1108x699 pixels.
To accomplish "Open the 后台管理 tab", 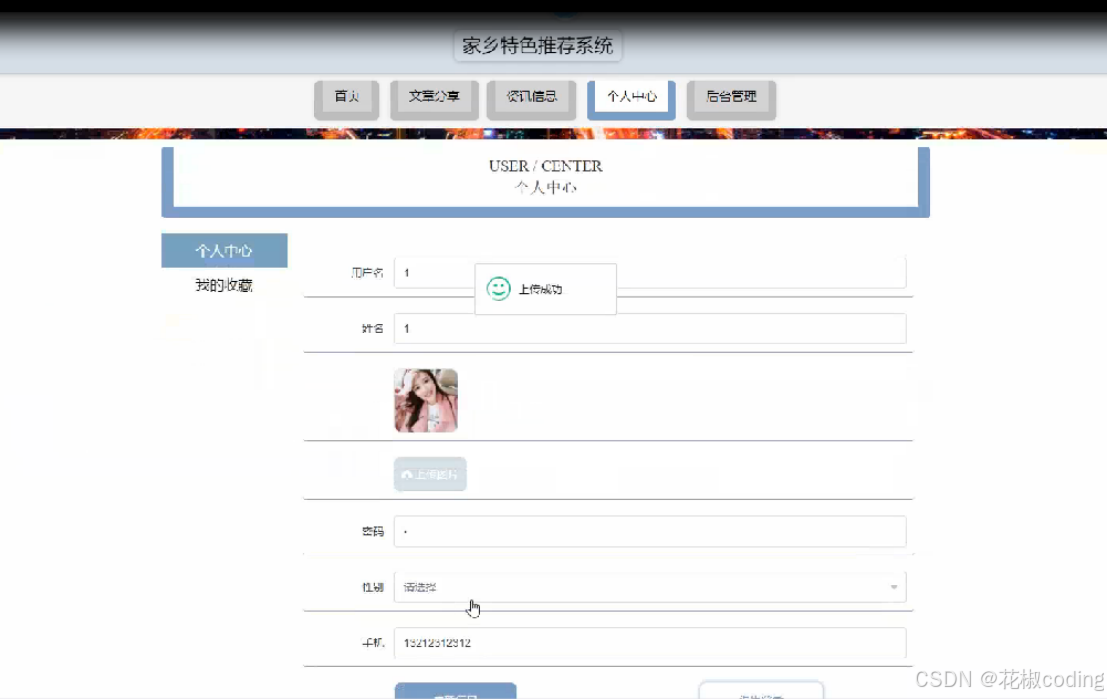I will tap(731, 98).
